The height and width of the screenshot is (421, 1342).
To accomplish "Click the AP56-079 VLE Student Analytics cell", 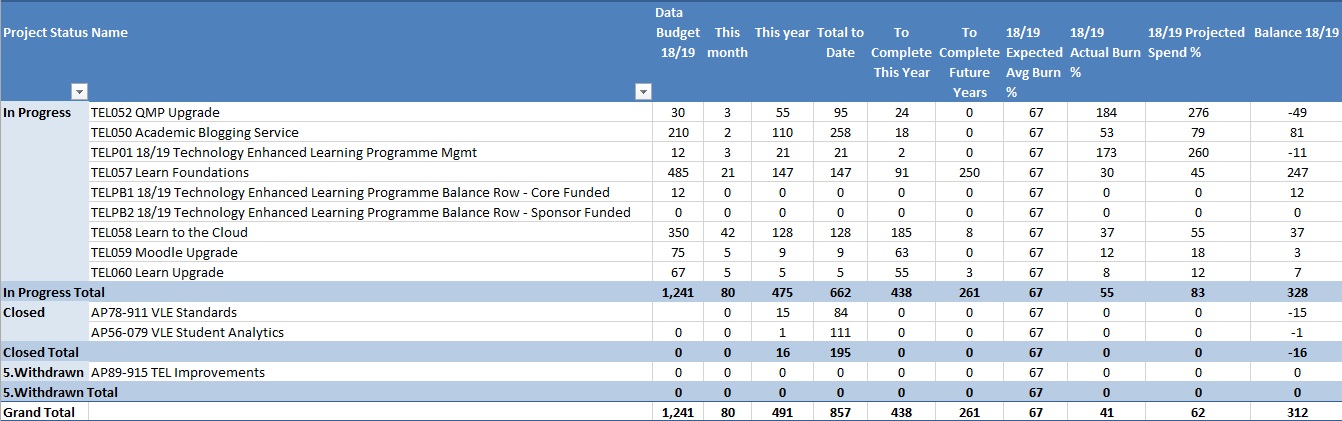I will [187, 332].
